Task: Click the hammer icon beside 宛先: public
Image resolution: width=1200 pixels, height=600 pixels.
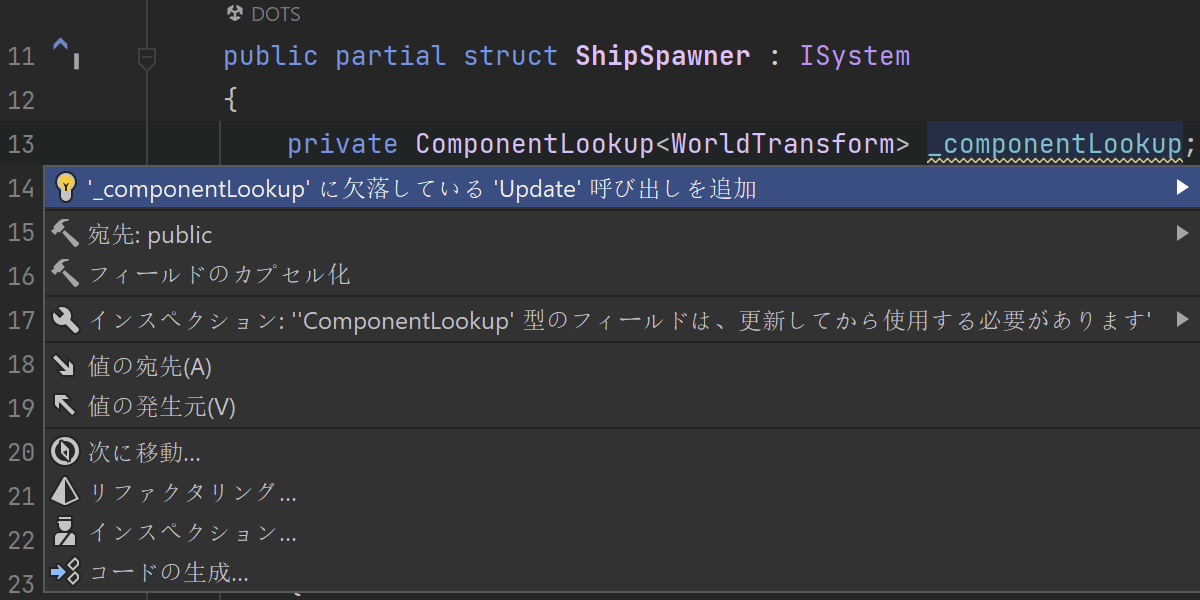Action: pyautogui.click(x=65, y=234)
